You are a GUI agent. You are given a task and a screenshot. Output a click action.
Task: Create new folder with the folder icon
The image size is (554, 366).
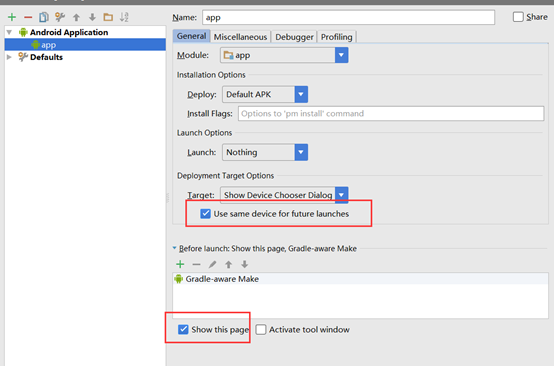(108, 17)
